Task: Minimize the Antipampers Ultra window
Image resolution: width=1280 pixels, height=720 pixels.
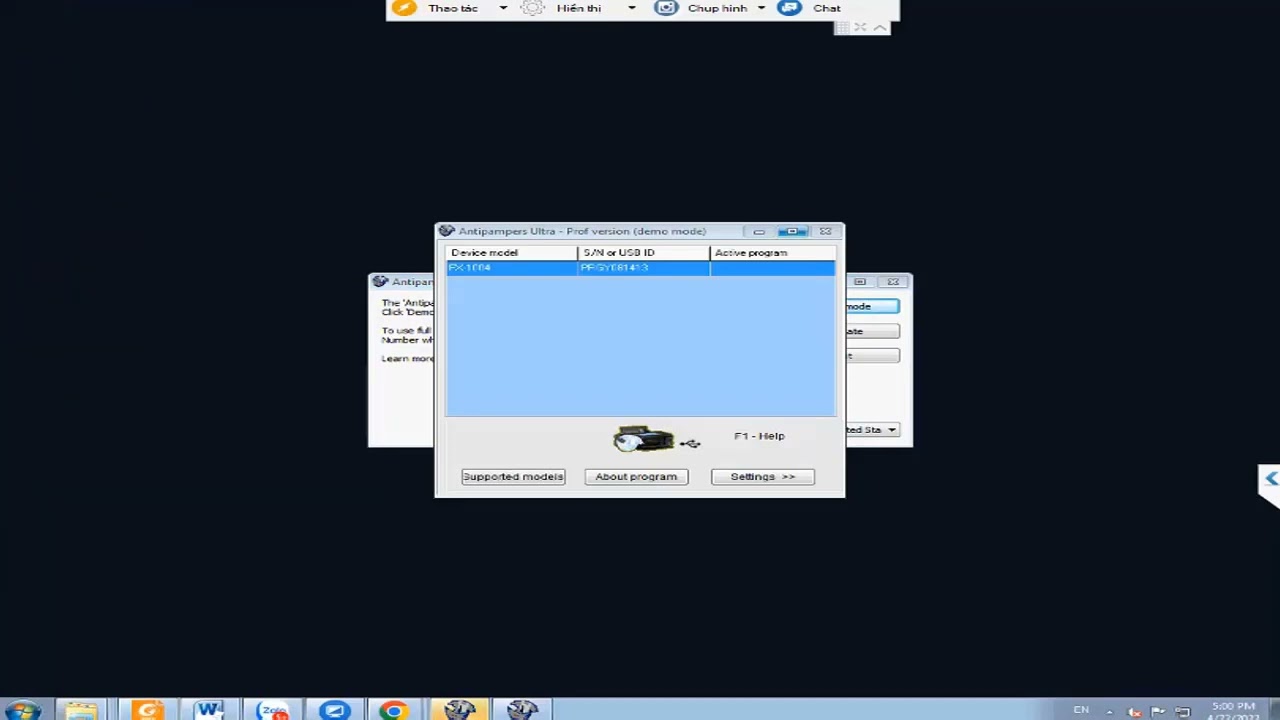Action: click(759, 232)
